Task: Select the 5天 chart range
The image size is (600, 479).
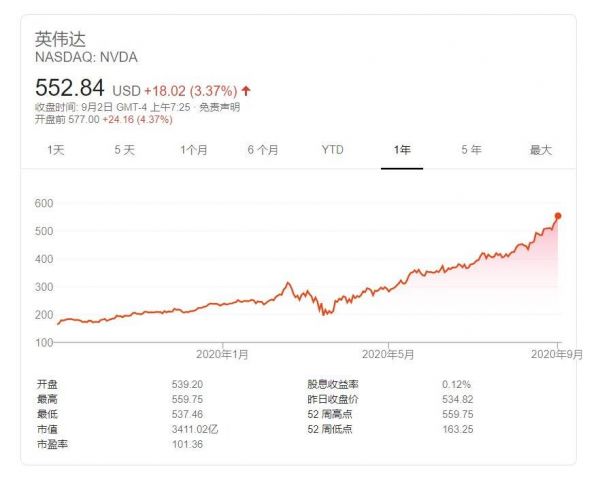Action: pos(124,150)
